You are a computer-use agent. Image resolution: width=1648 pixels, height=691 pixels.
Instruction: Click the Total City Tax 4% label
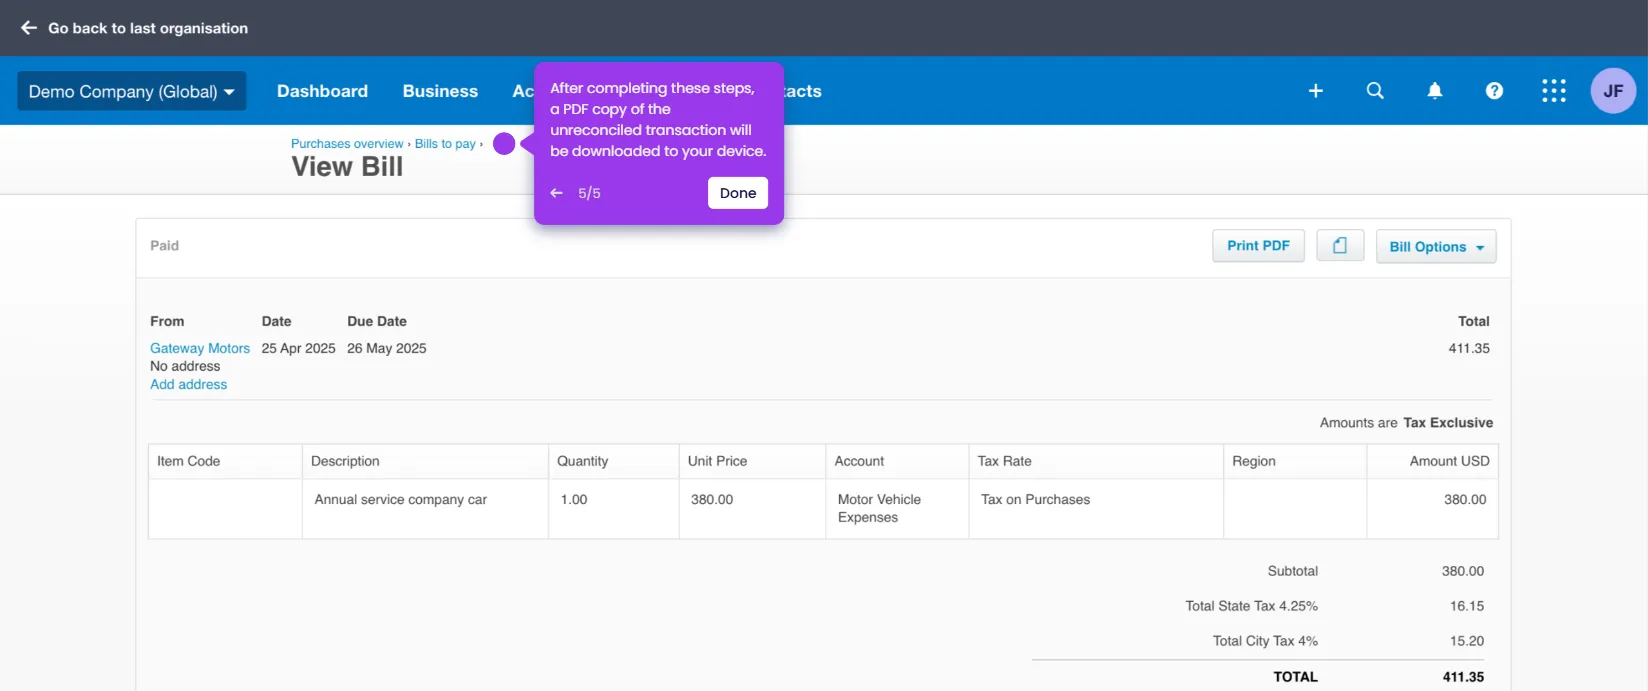[x=1265, y=641]
